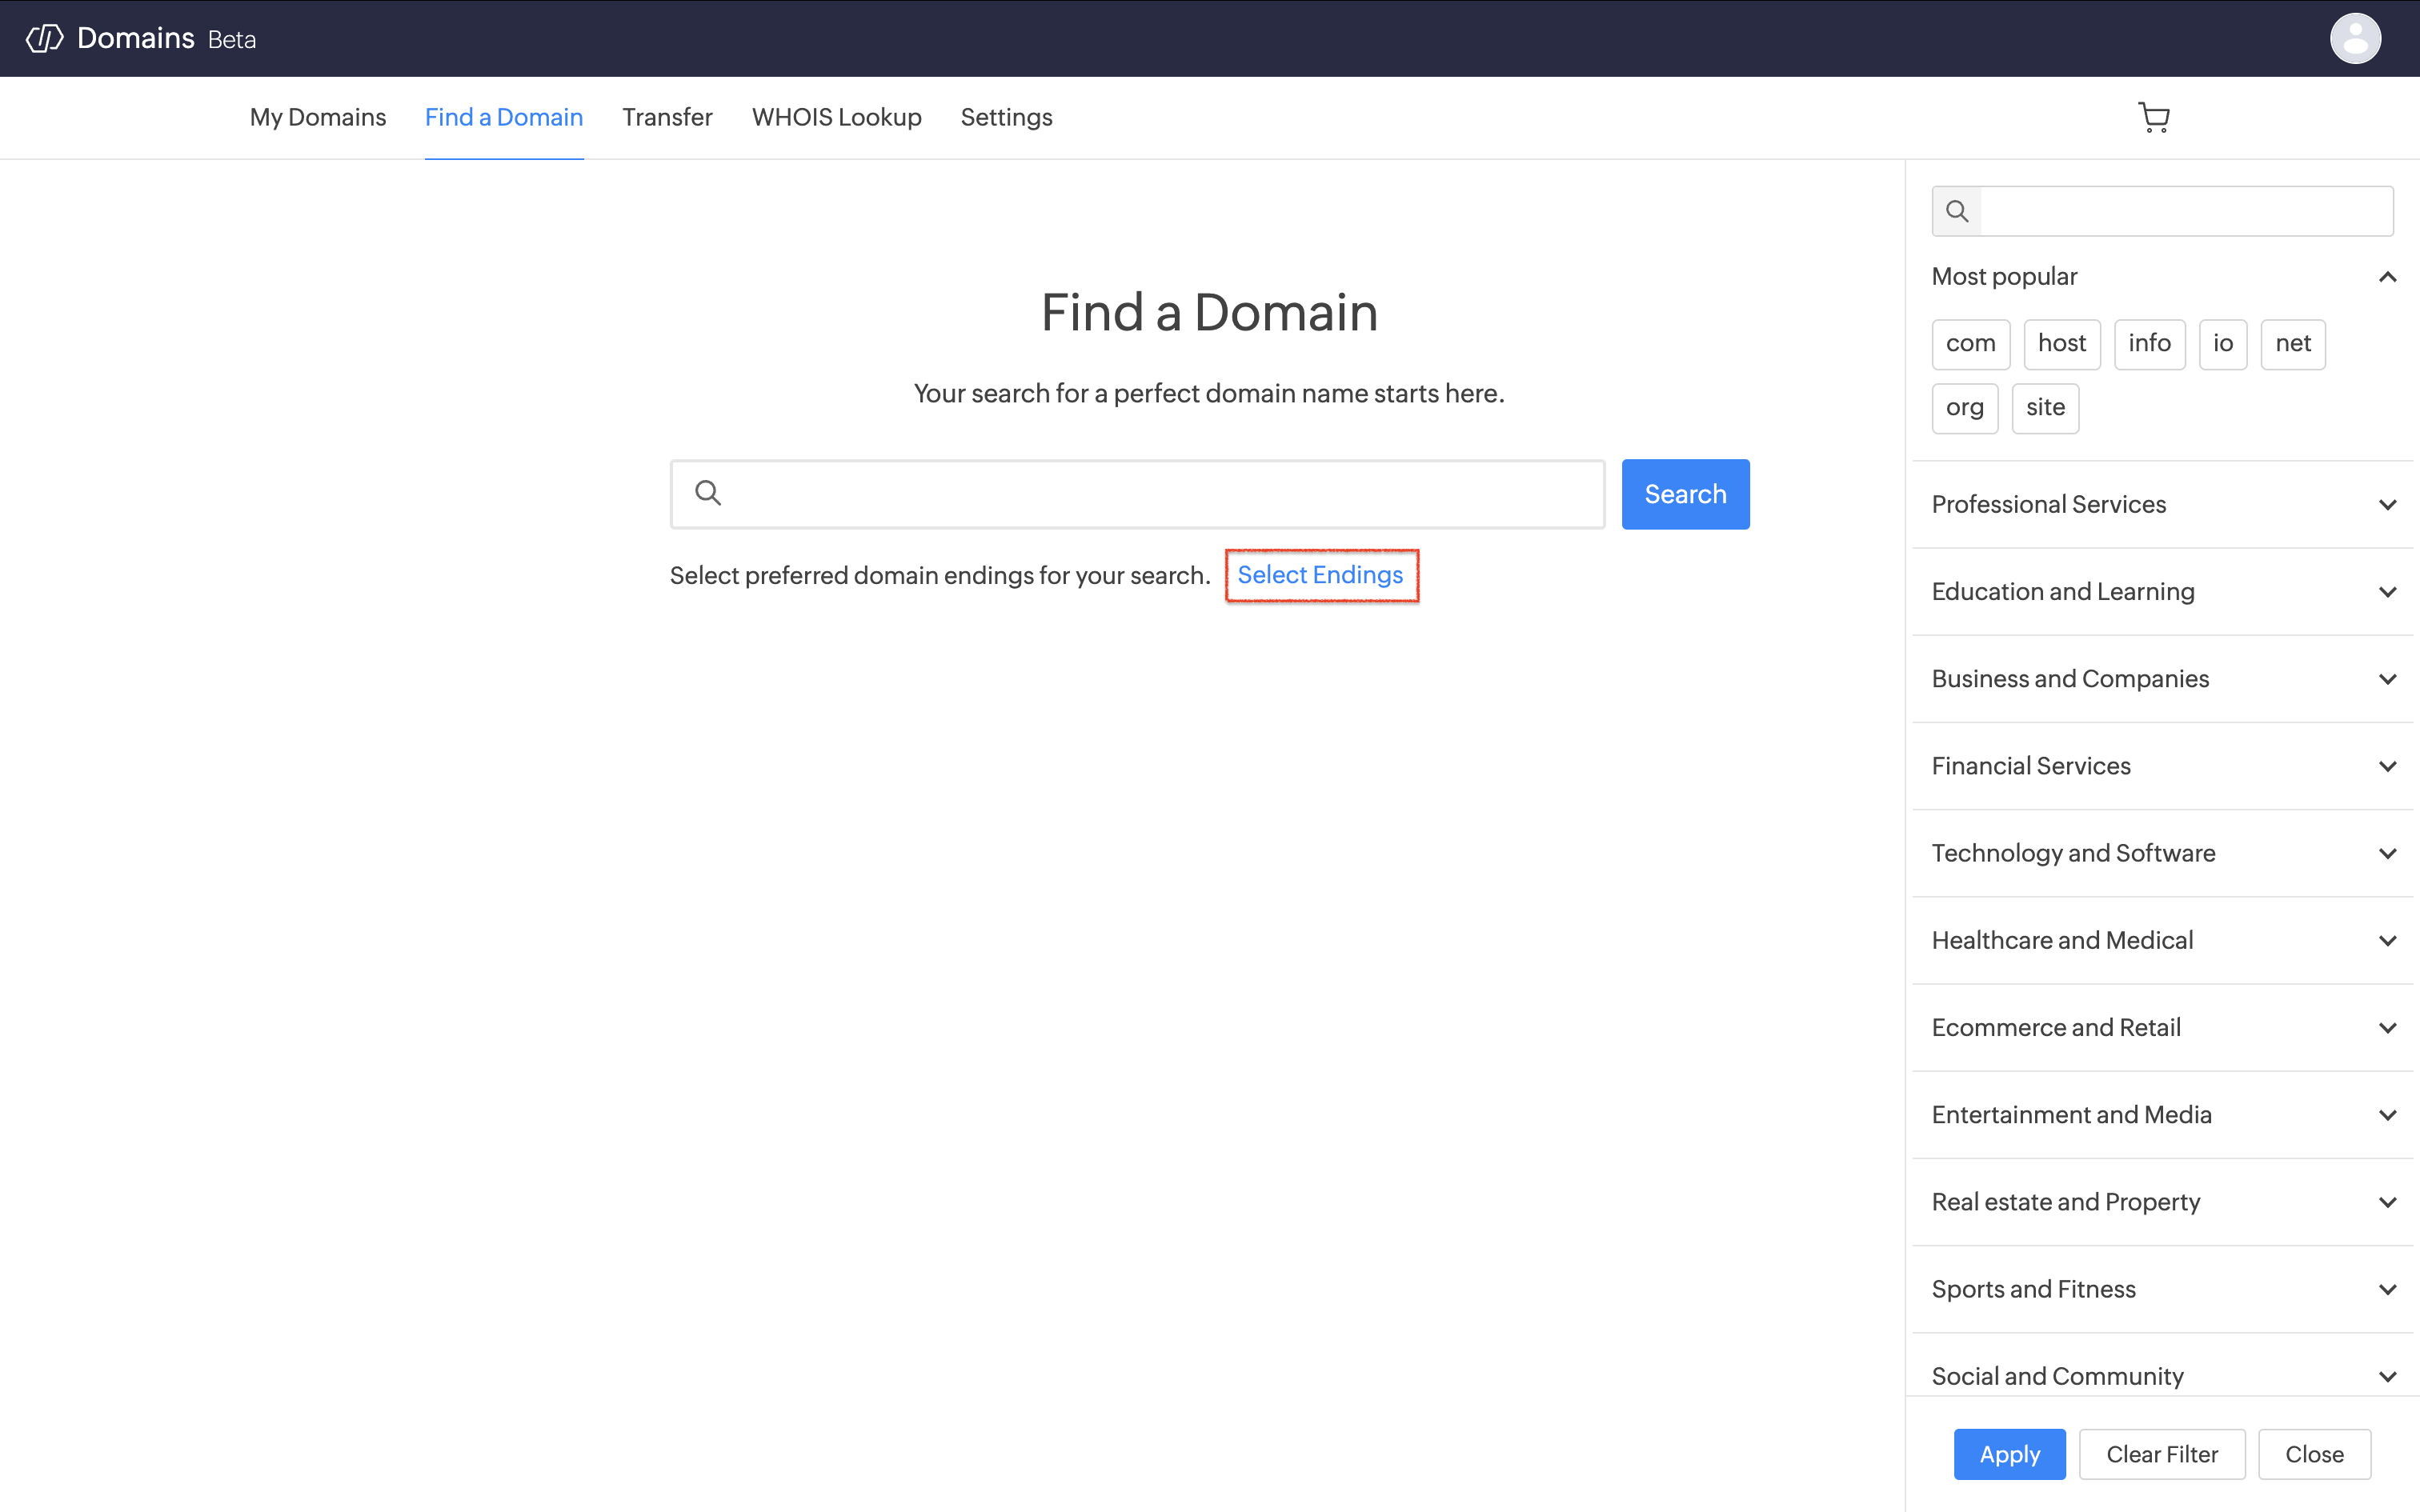
Task: Click the magnifier icon in domain search box
Action: pyautogui.click(x=708, y=493)
